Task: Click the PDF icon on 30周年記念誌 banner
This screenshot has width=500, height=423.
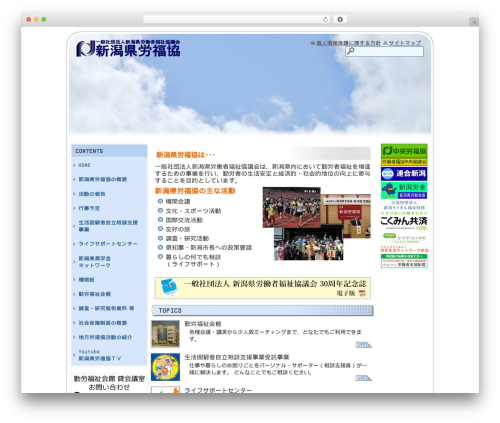Action: tap(362, 293)
